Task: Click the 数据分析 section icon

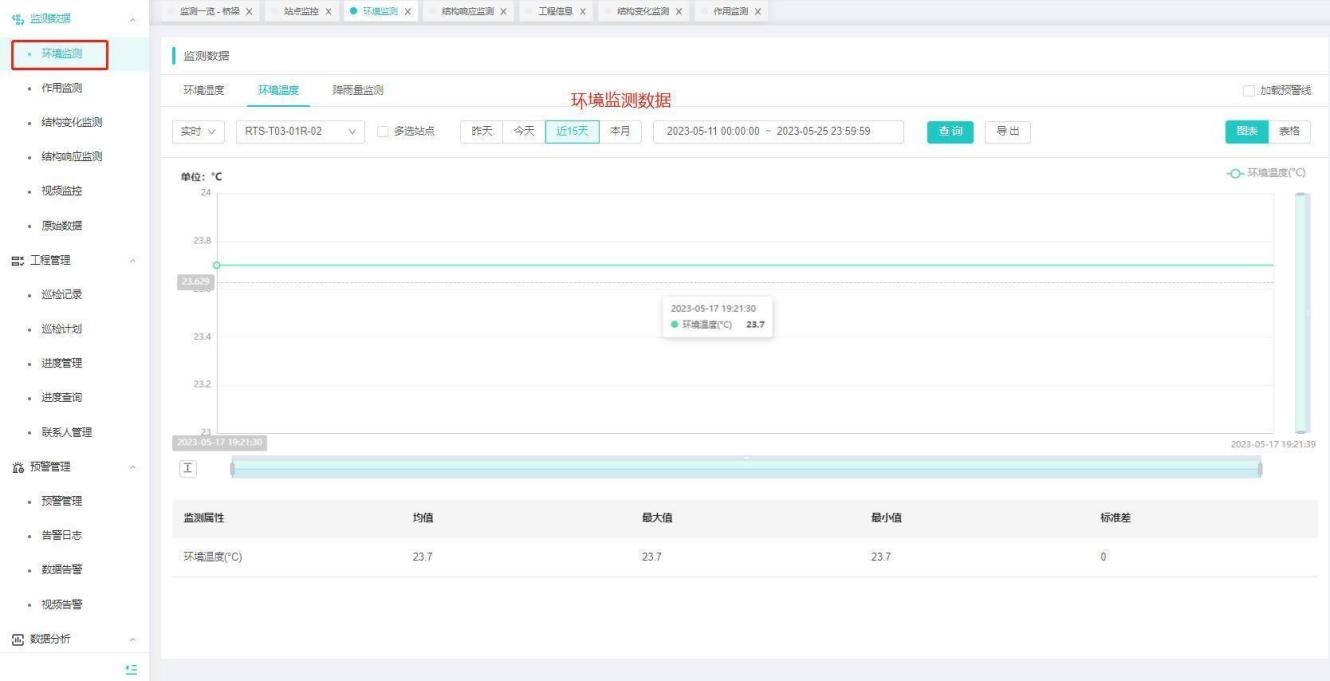Action: pos(15,639)
